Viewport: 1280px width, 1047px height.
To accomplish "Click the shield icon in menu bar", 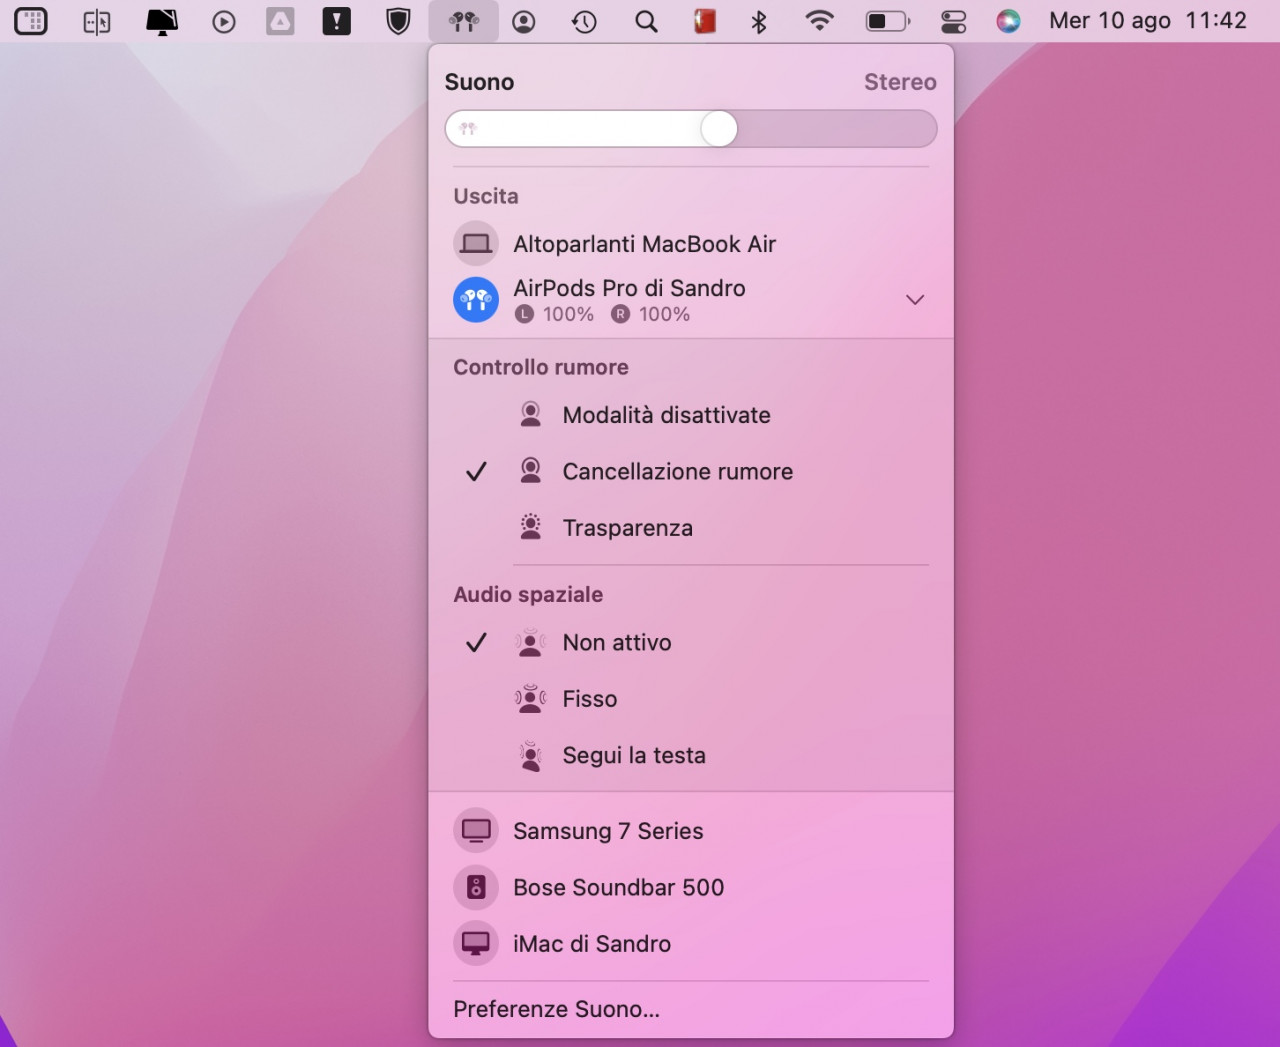I will 398,21.
